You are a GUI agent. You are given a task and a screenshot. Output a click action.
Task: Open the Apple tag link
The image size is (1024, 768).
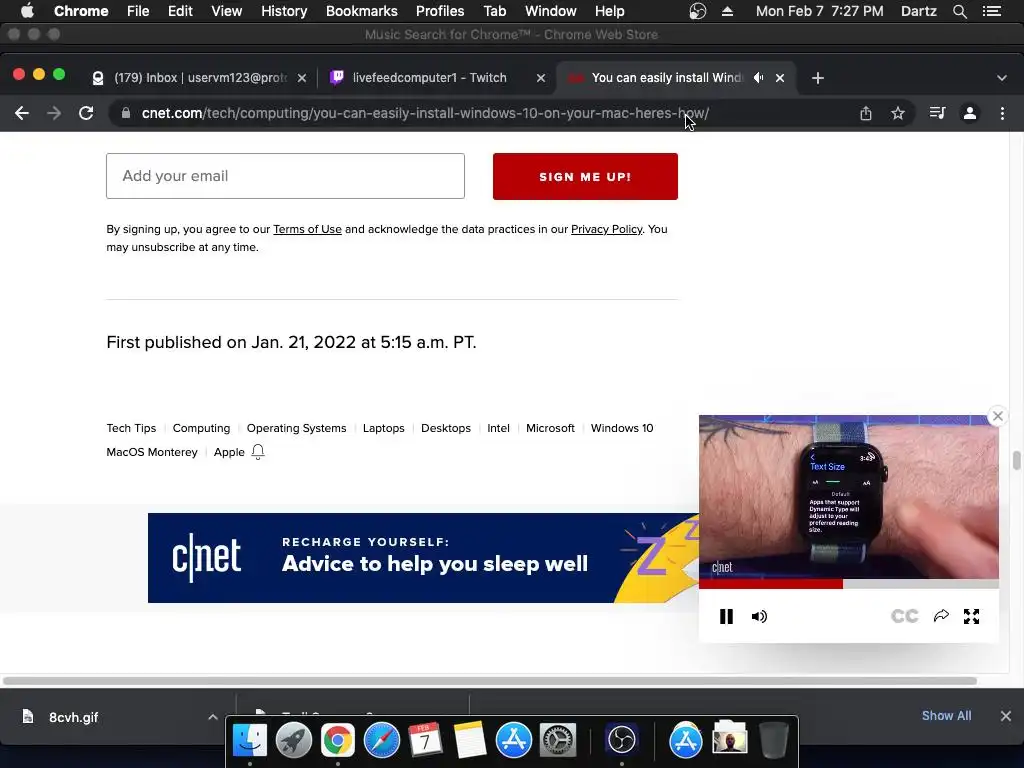click(229, 453)
